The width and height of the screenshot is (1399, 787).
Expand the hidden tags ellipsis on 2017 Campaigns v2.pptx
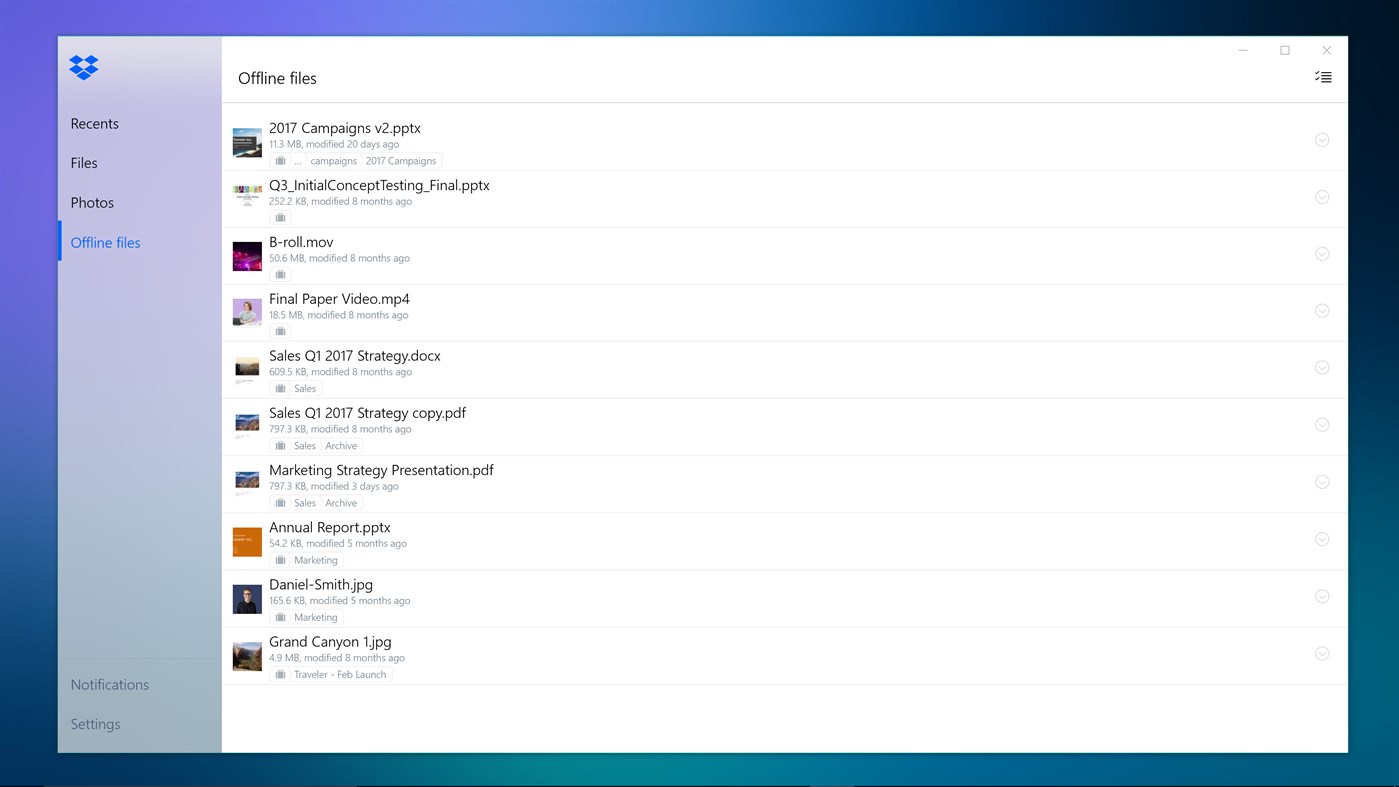(x=297, y=160)
